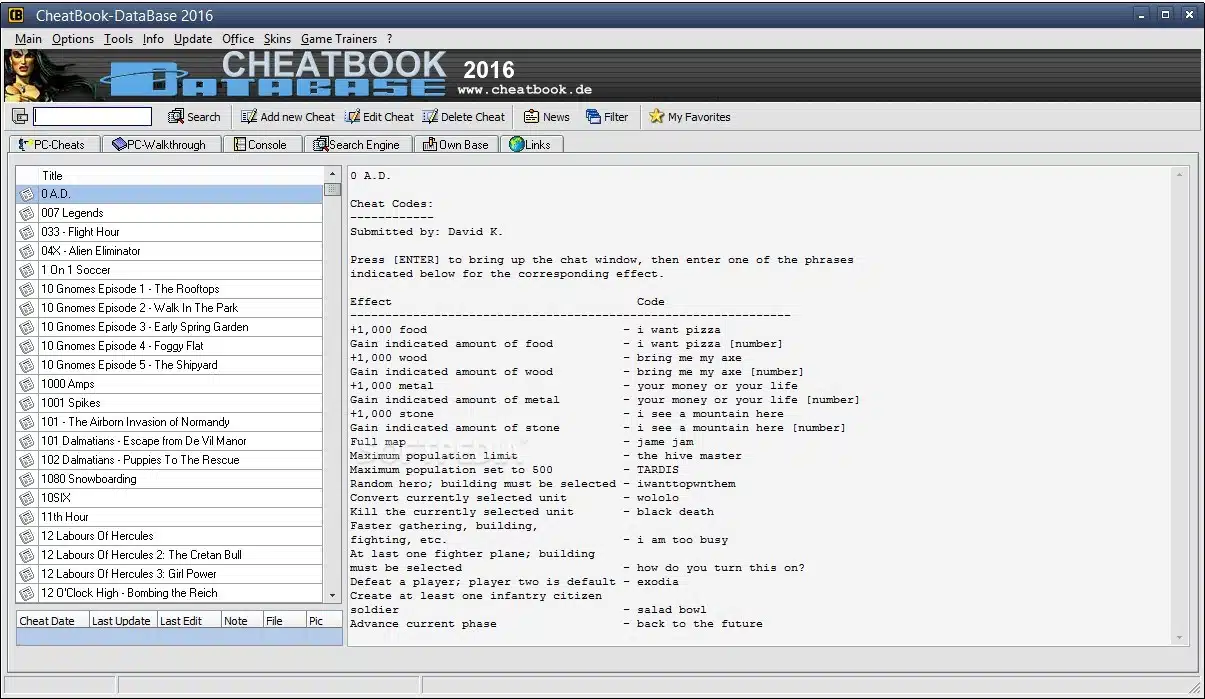The image size is (1205, 699).
Task: Click the cheat text pane scroll up arrow
Action: click(1181, 175)
